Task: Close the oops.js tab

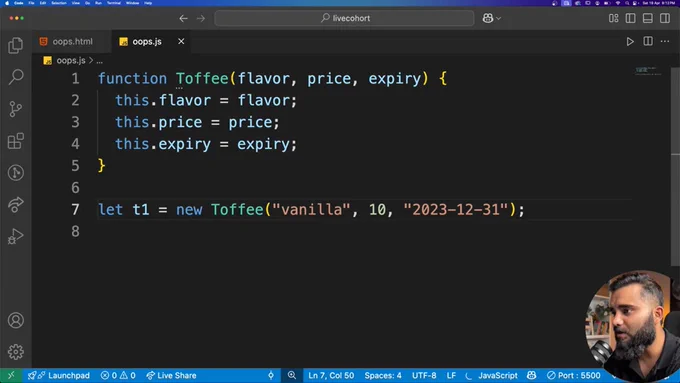Action: [181, 41]
